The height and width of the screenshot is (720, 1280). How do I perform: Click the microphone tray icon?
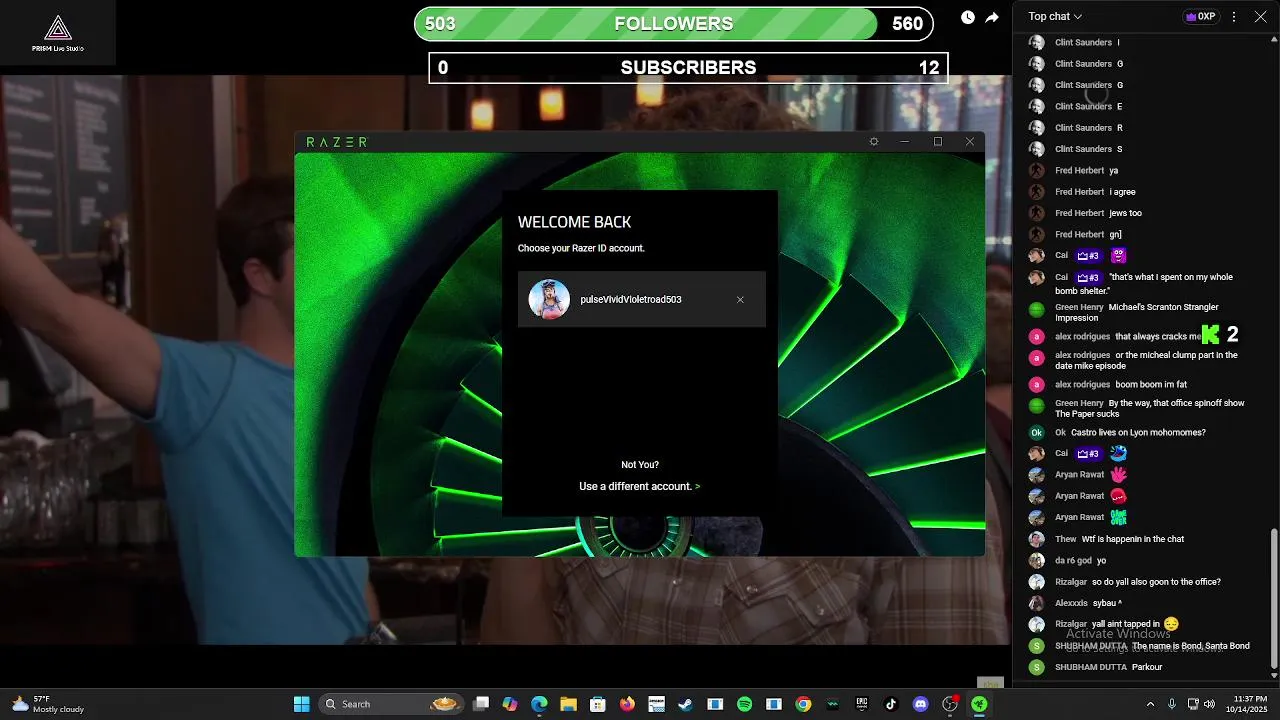pyautogui.click(x=1172, y=704)
